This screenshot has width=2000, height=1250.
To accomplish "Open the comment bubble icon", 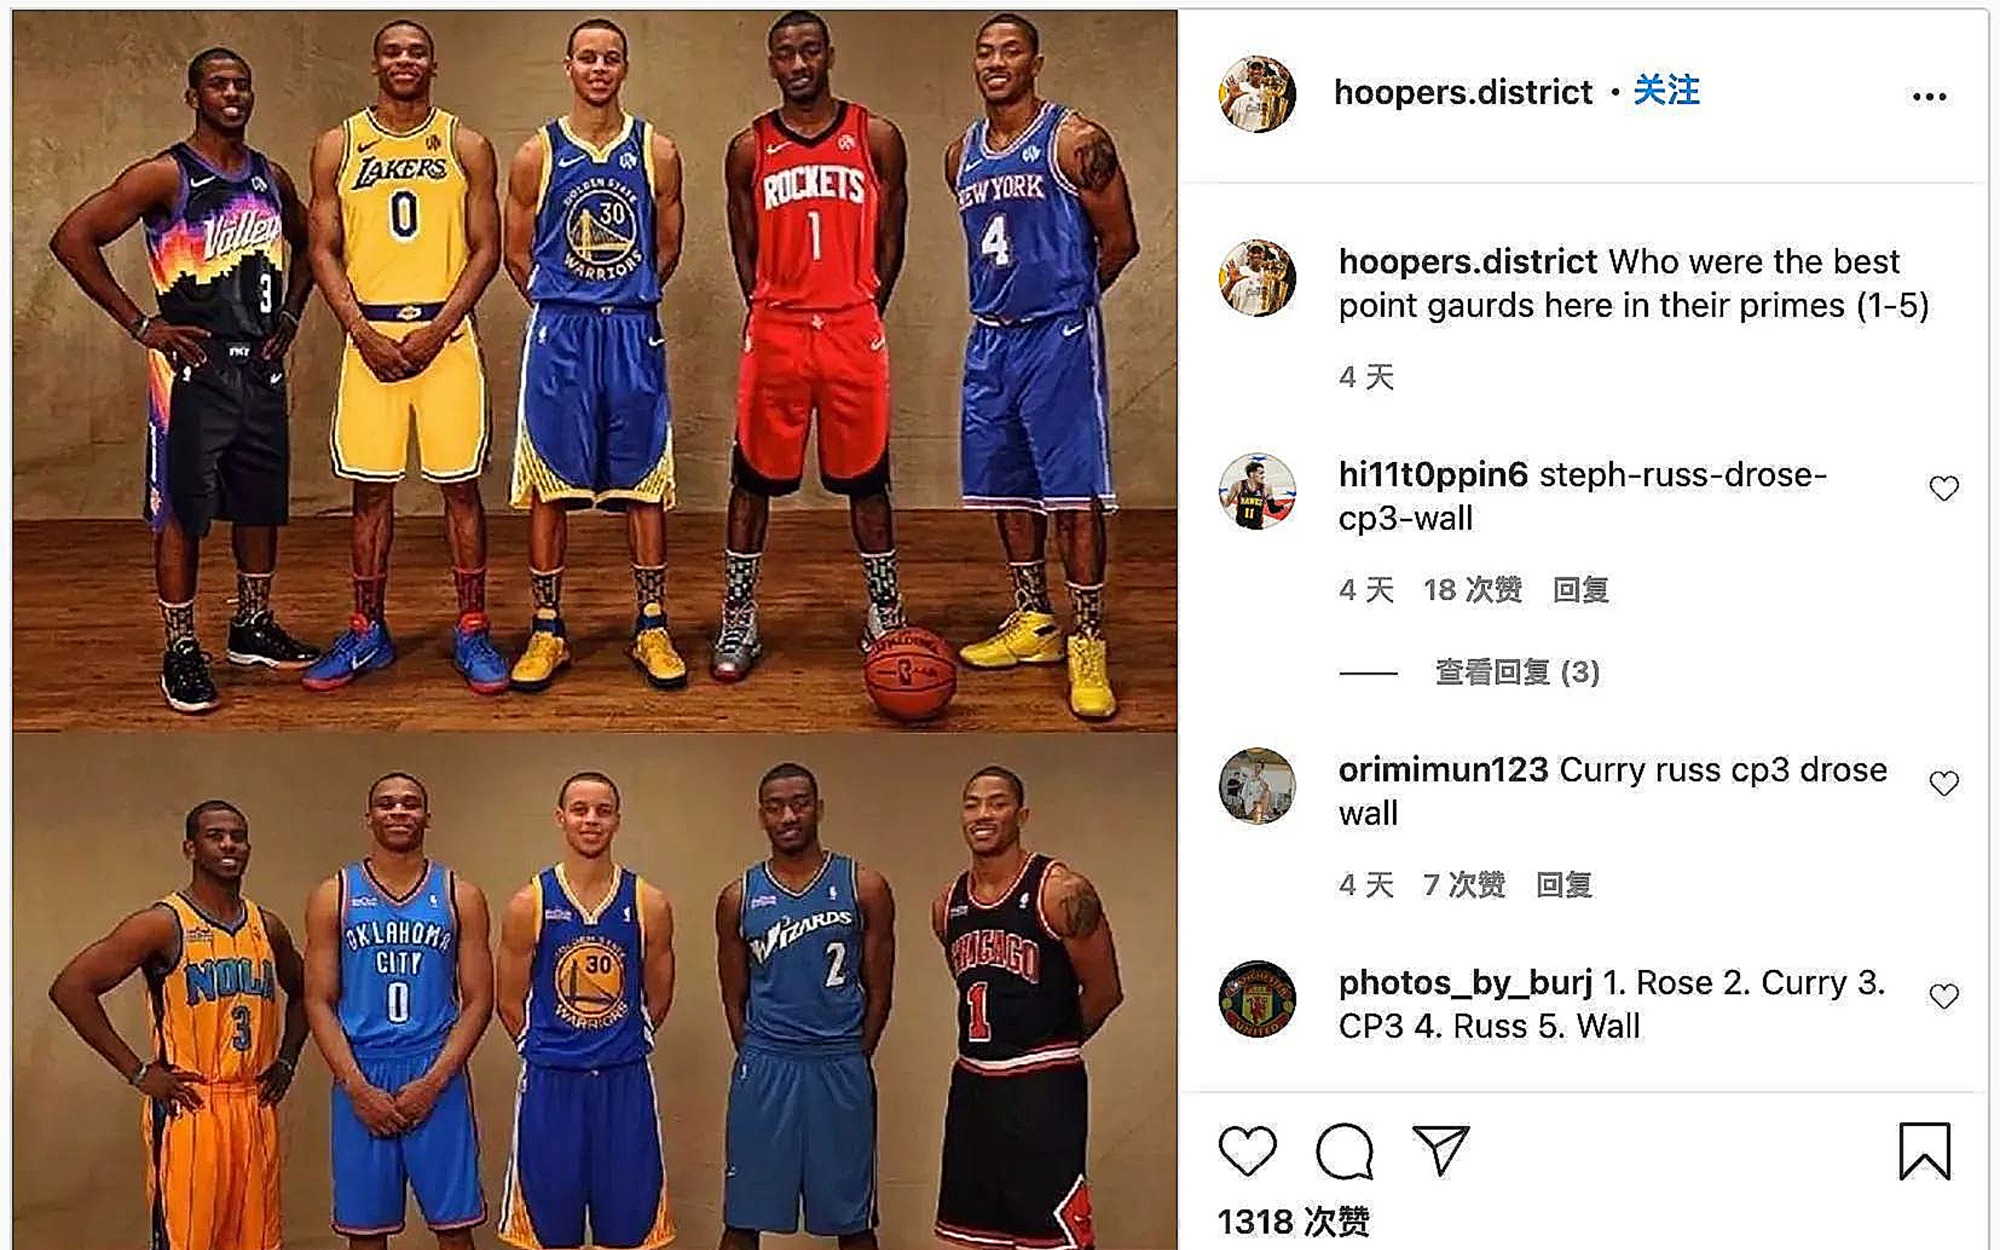I will click(x=1344, y=1150).
